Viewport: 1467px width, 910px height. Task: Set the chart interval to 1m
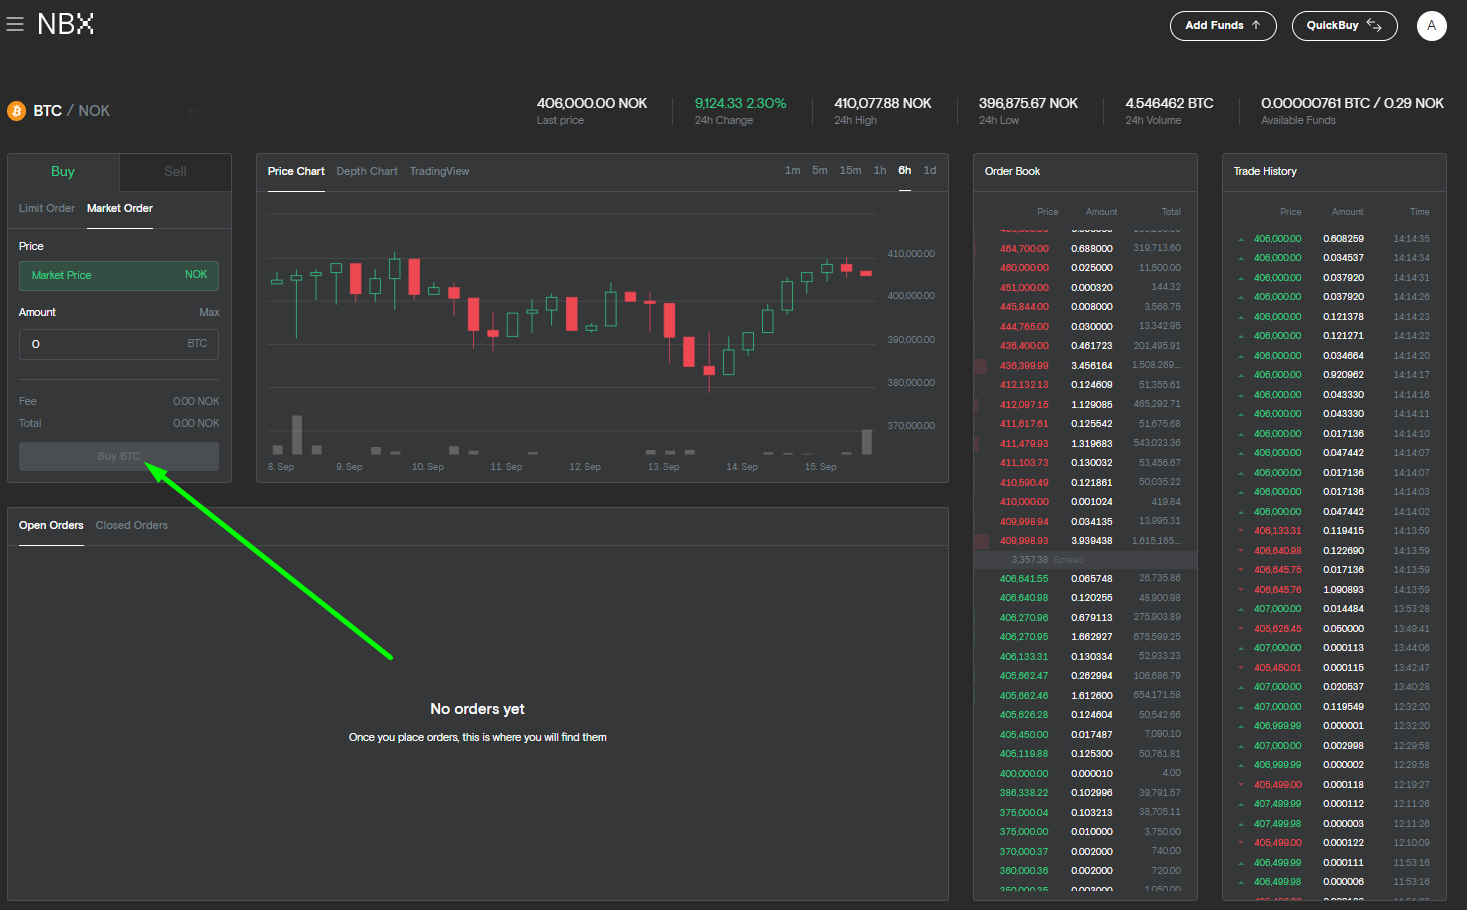(792, 171)
